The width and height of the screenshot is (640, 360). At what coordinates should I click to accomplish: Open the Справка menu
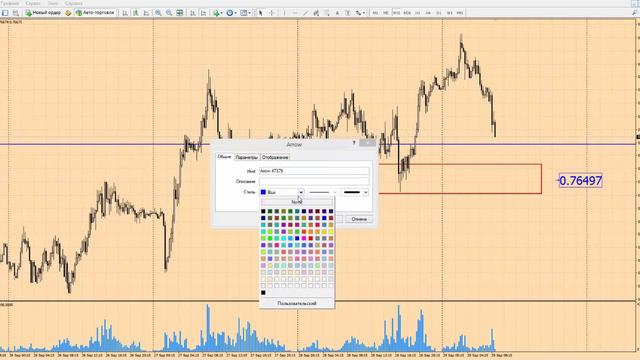[x=74, y=3]
